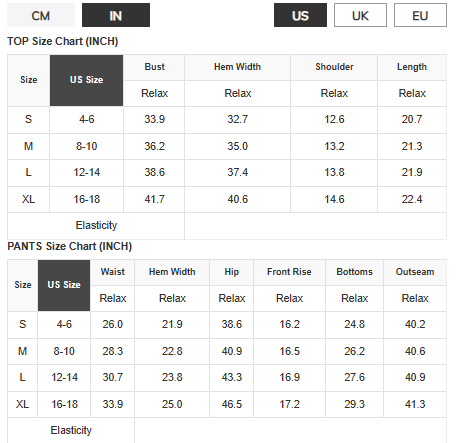Click the Hip column header
The width and height of the screenshot is (466, 443).
(232, 272)
